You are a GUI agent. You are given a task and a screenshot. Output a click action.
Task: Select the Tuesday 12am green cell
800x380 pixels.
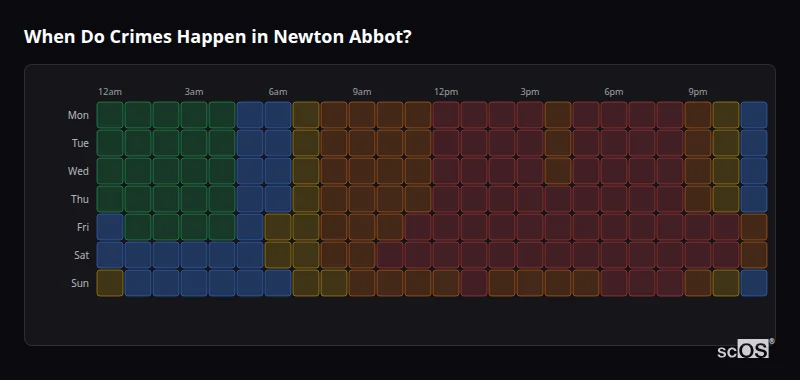click(x=110, y=143)
